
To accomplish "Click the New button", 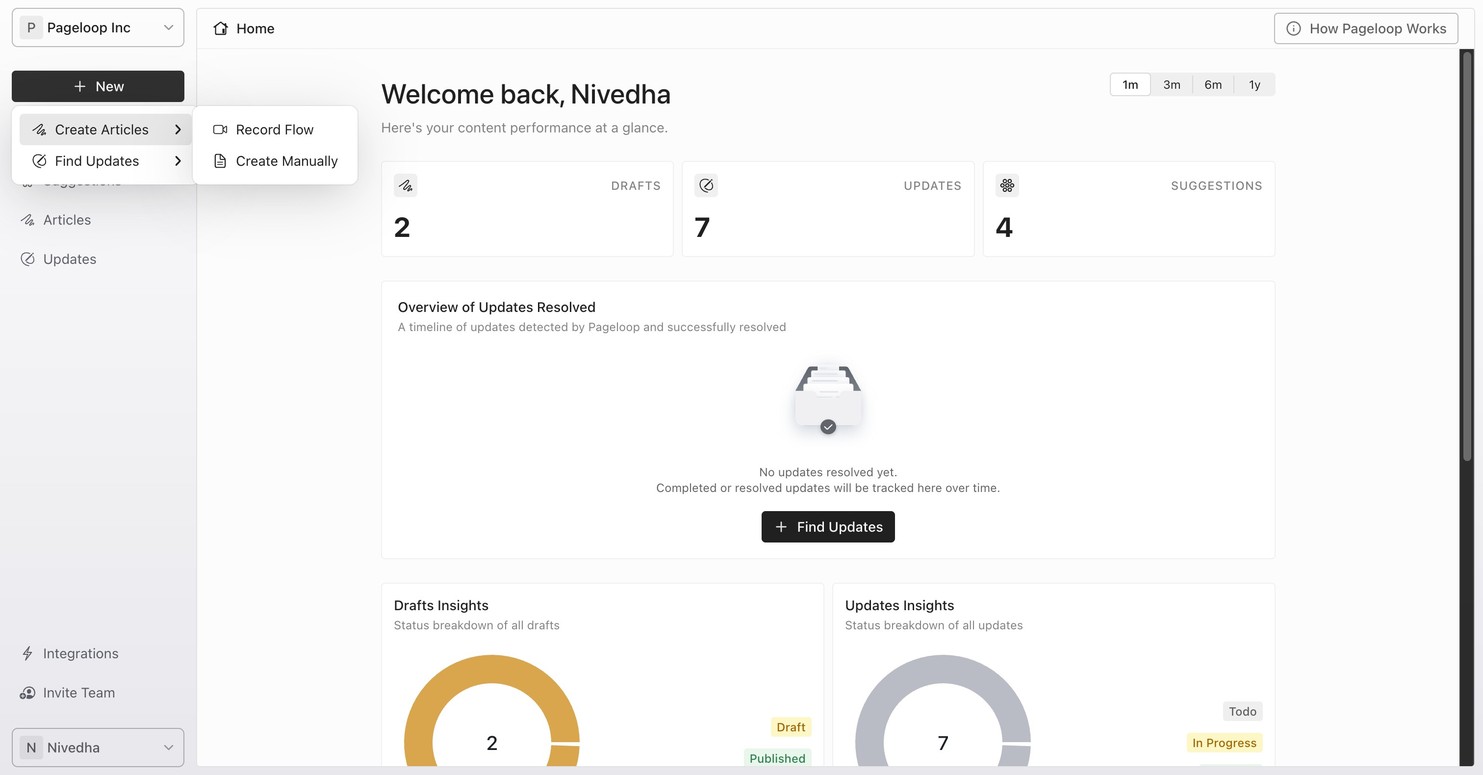I will [98, 86].
